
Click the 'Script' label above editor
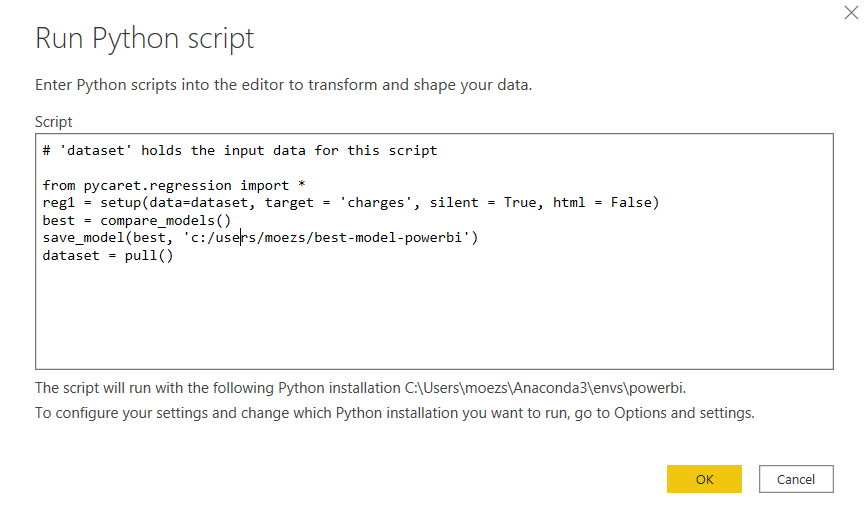pos(54,122)
